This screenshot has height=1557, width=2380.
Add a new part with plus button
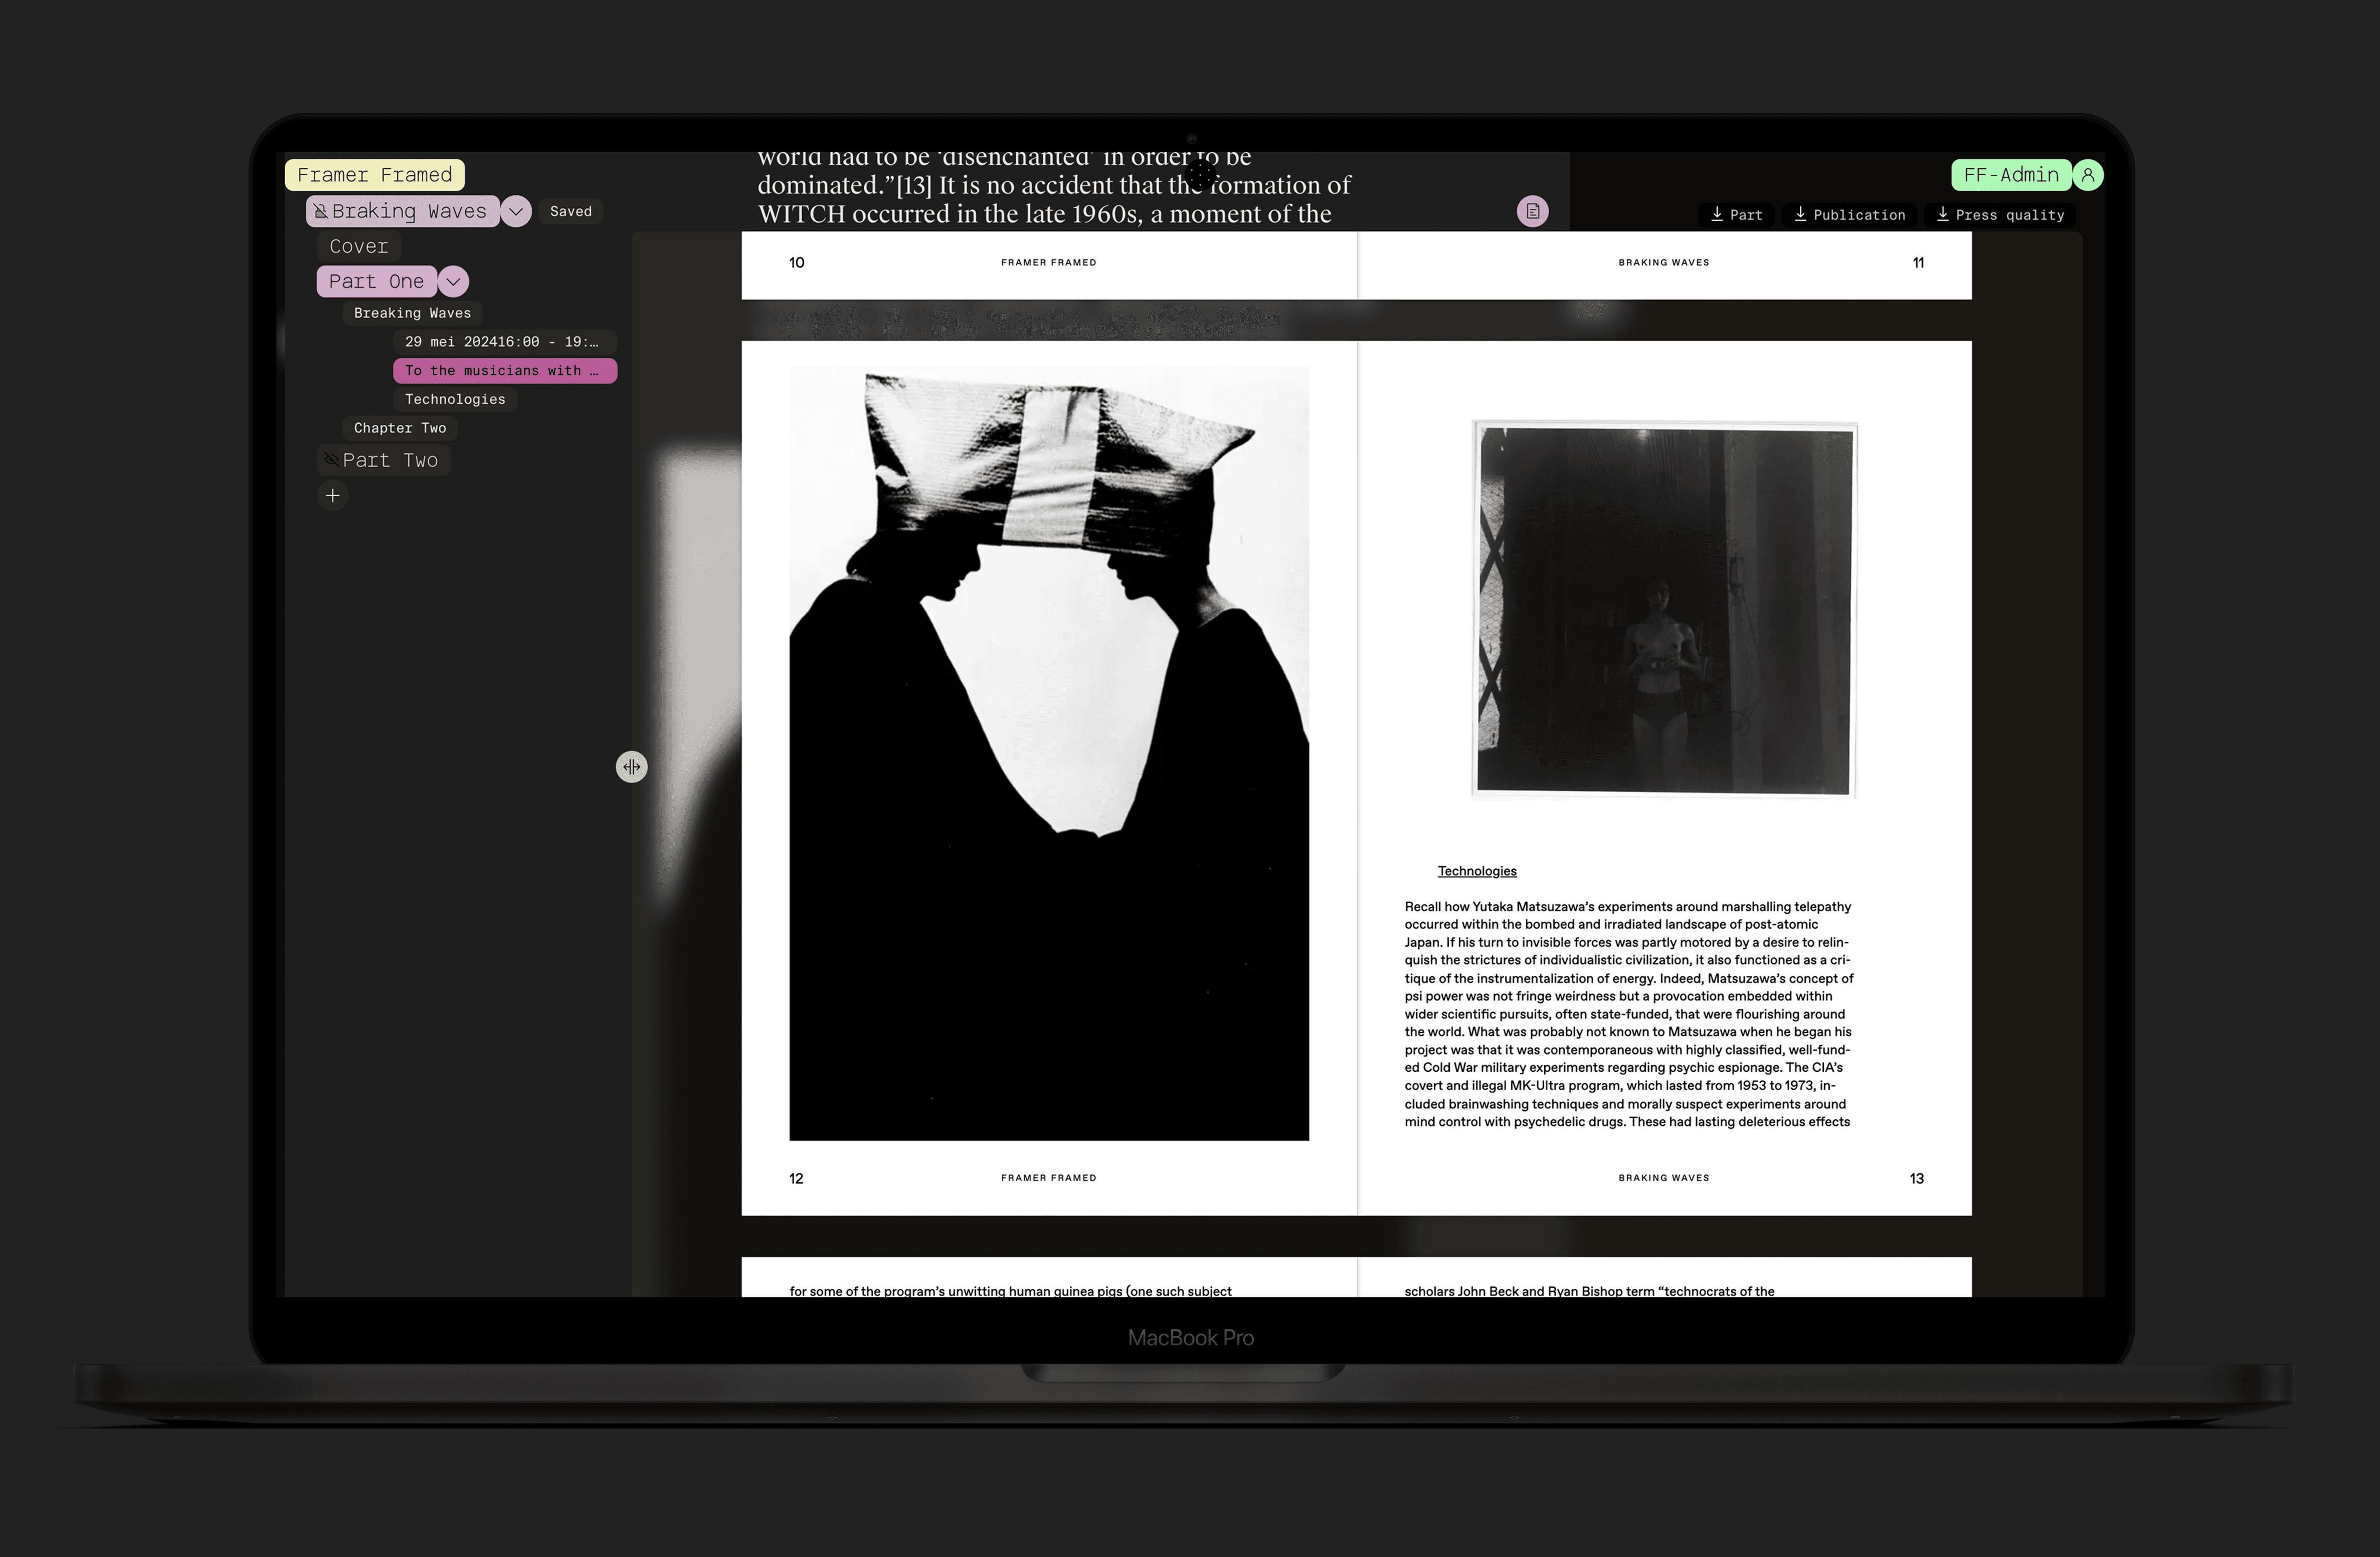click(332, 495)
